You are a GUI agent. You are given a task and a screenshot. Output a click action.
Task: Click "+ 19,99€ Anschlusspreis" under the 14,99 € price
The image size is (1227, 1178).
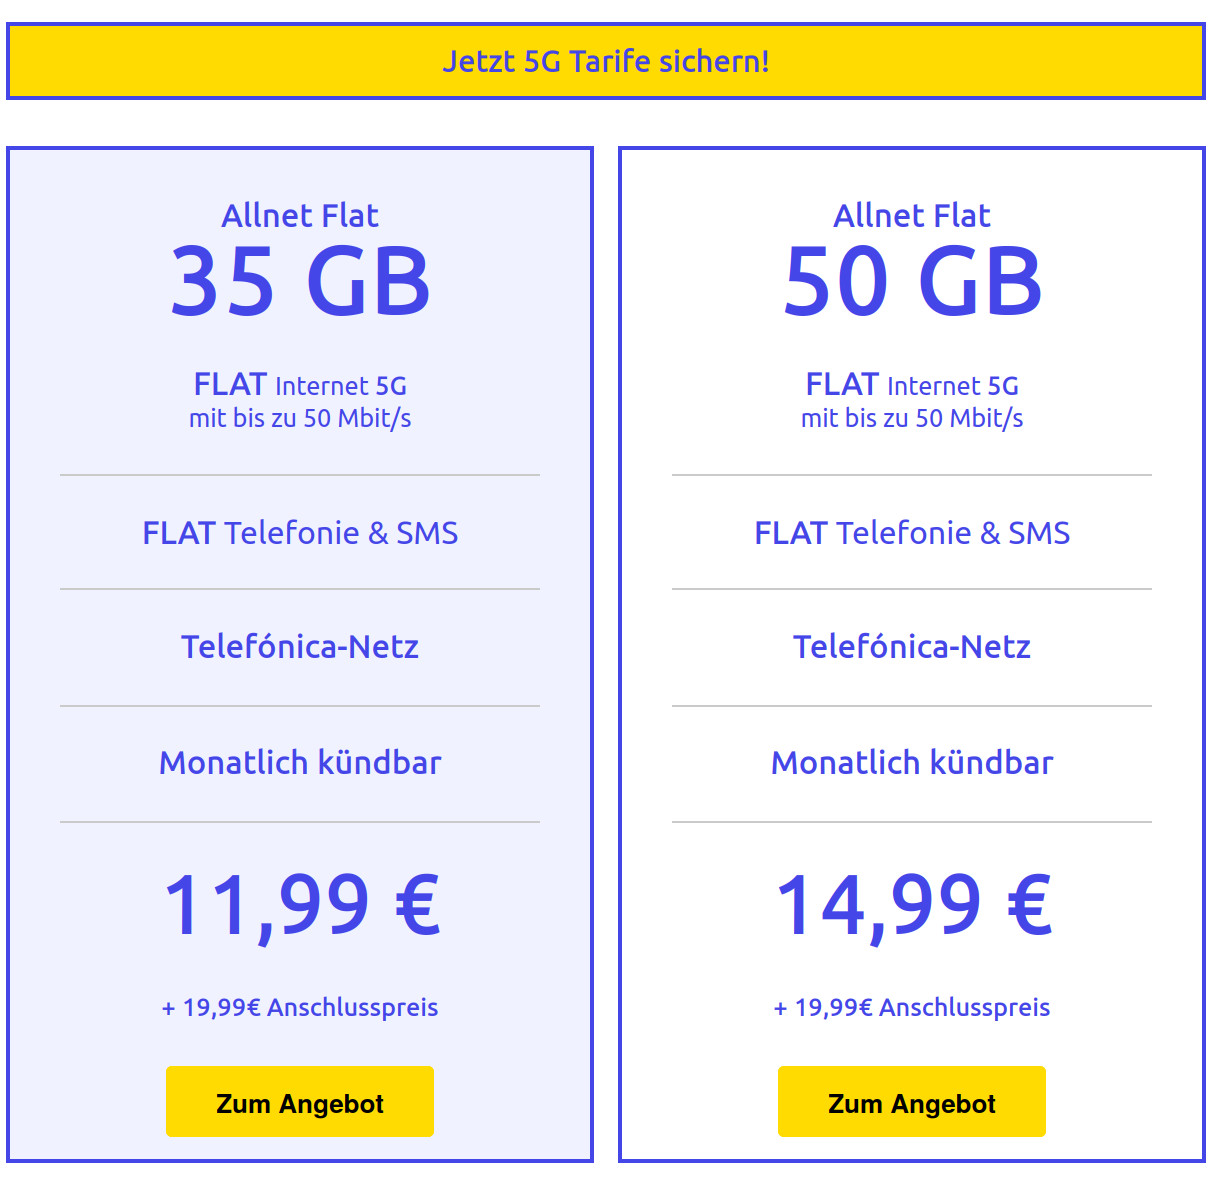click(x=911, y=1007)
